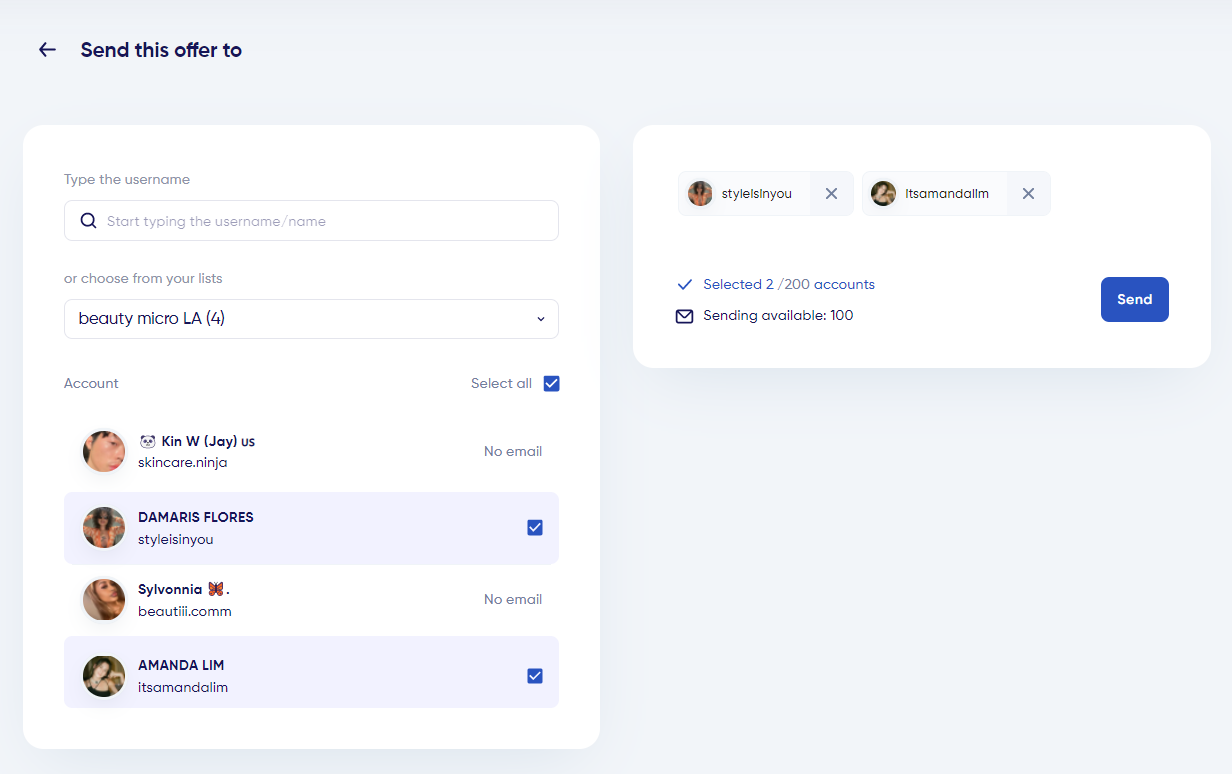
Task: Click Sylvonnia profile avatar in list
Action: (104, 600)
